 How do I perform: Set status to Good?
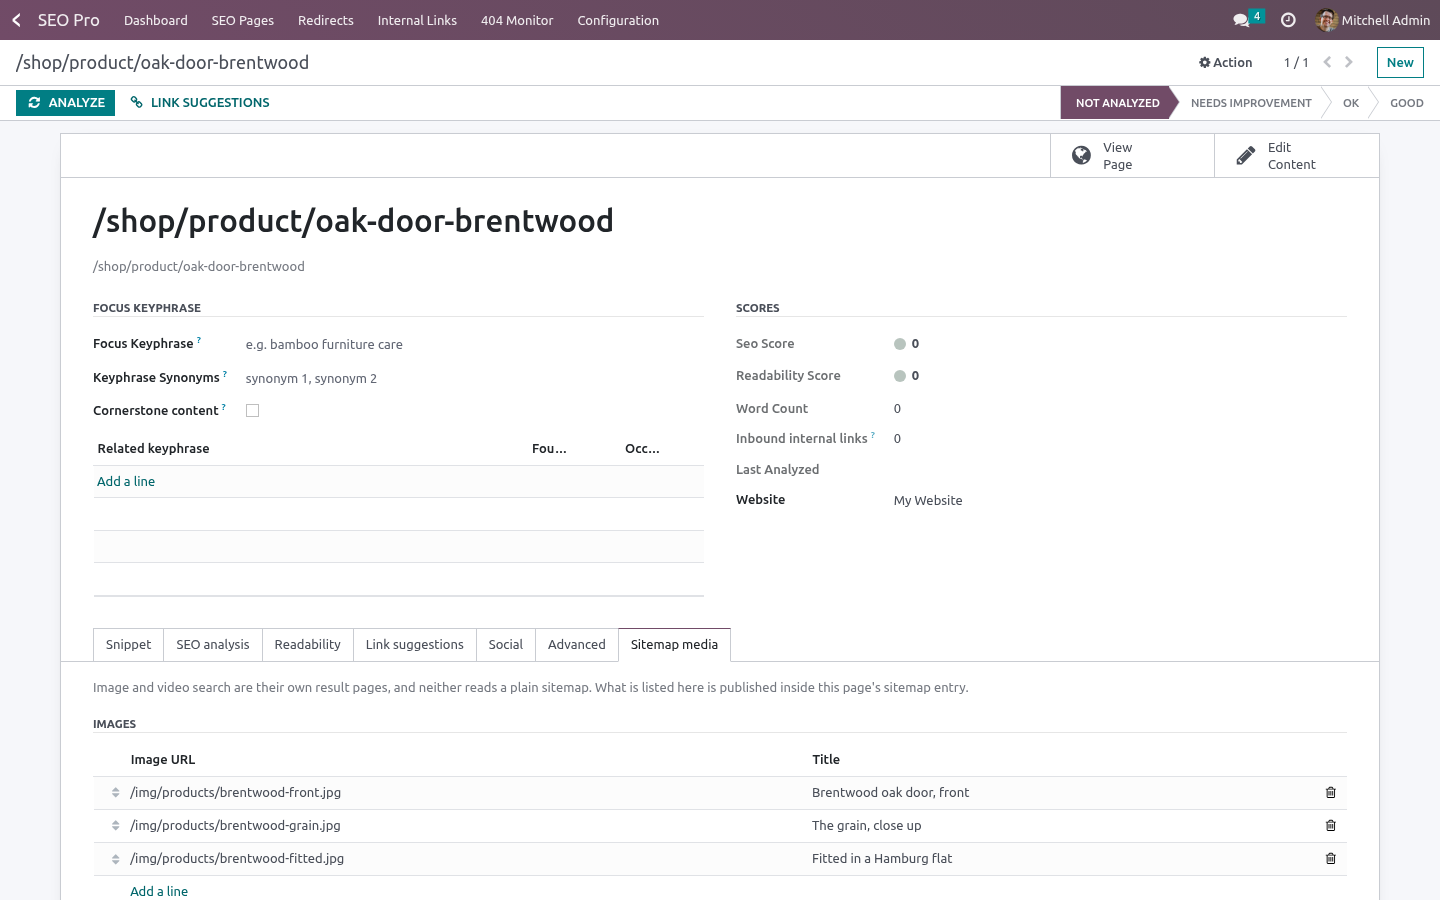(x=1406, y=103)
